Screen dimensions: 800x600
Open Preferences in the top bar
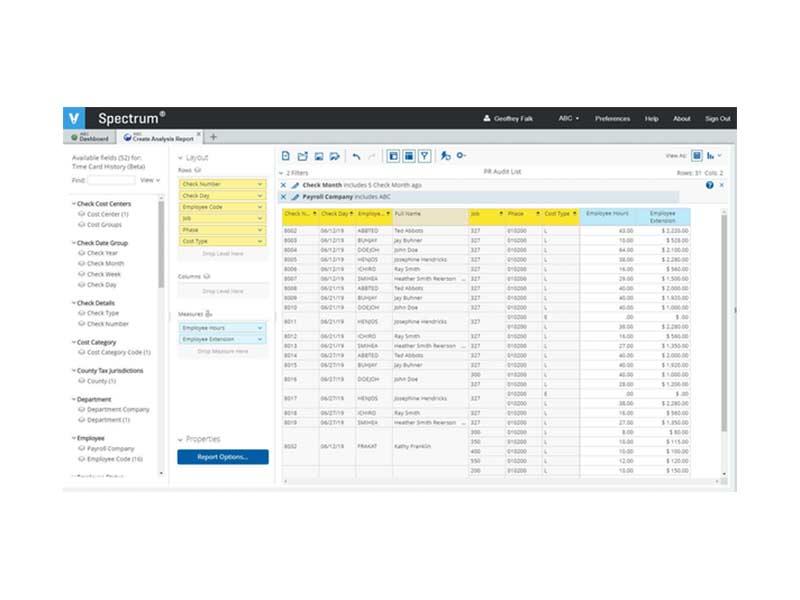(x=612, y=118)
